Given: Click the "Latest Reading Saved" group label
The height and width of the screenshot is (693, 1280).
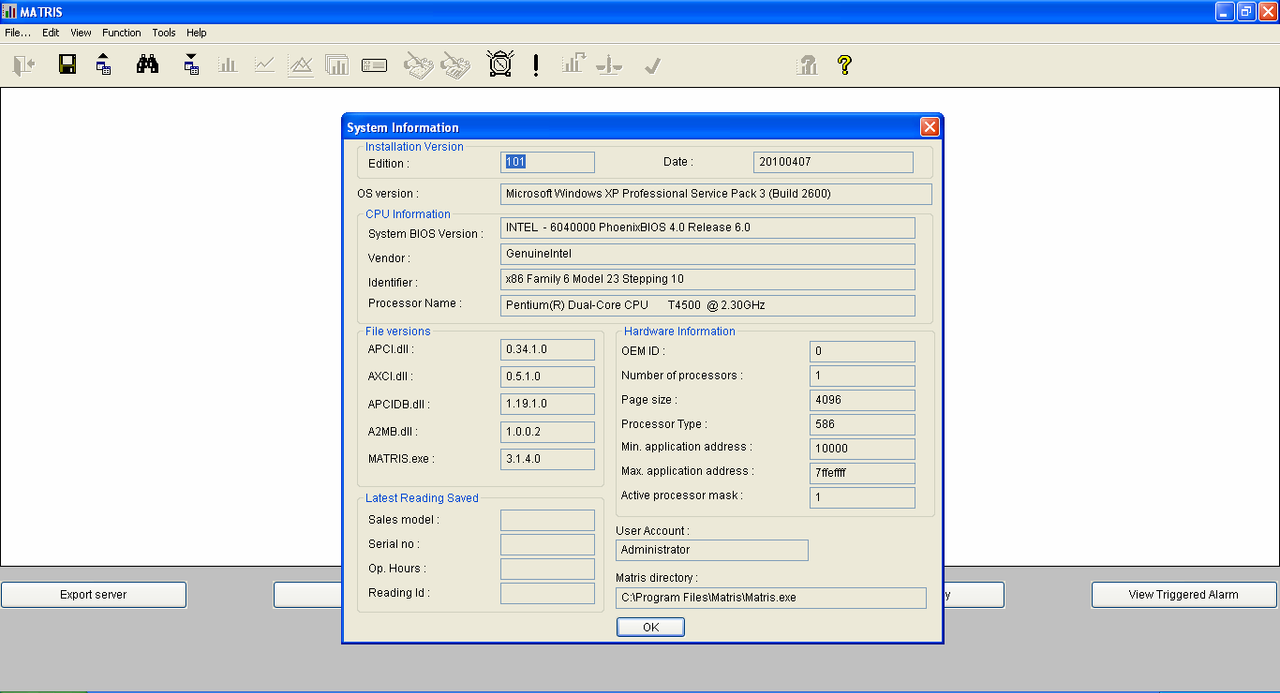Looking at the screenshot, I should 422,498.
